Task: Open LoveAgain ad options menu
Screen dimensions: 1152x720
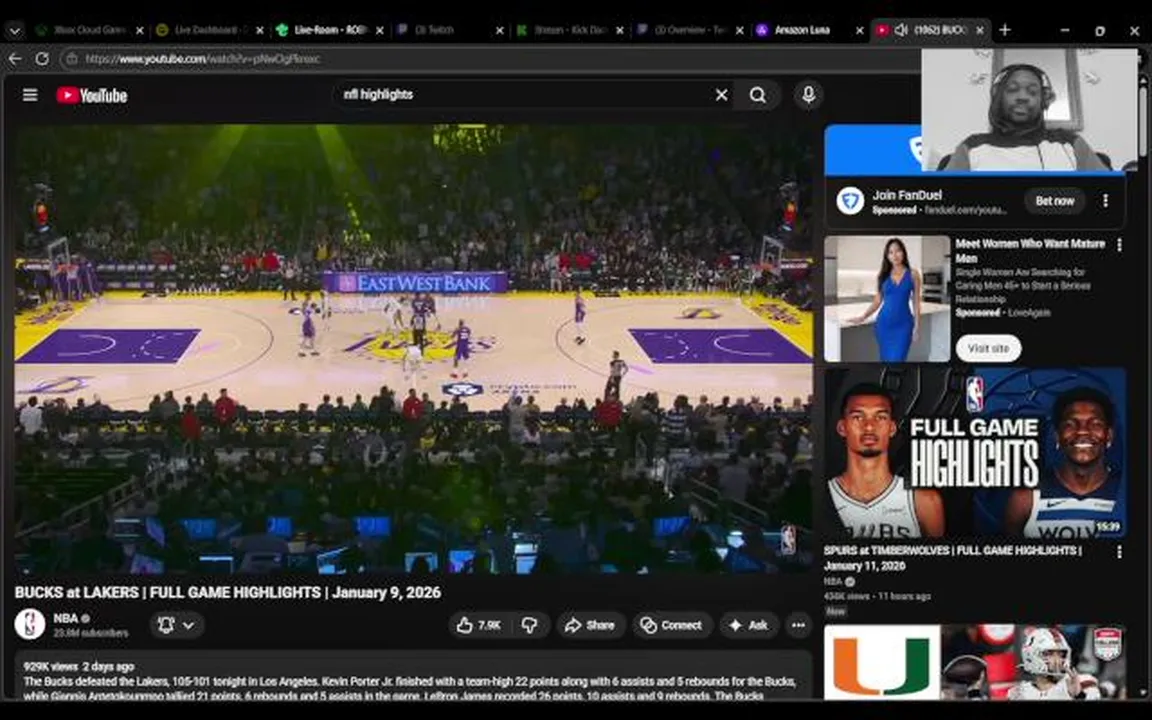Action: (x=1119, y=245)
